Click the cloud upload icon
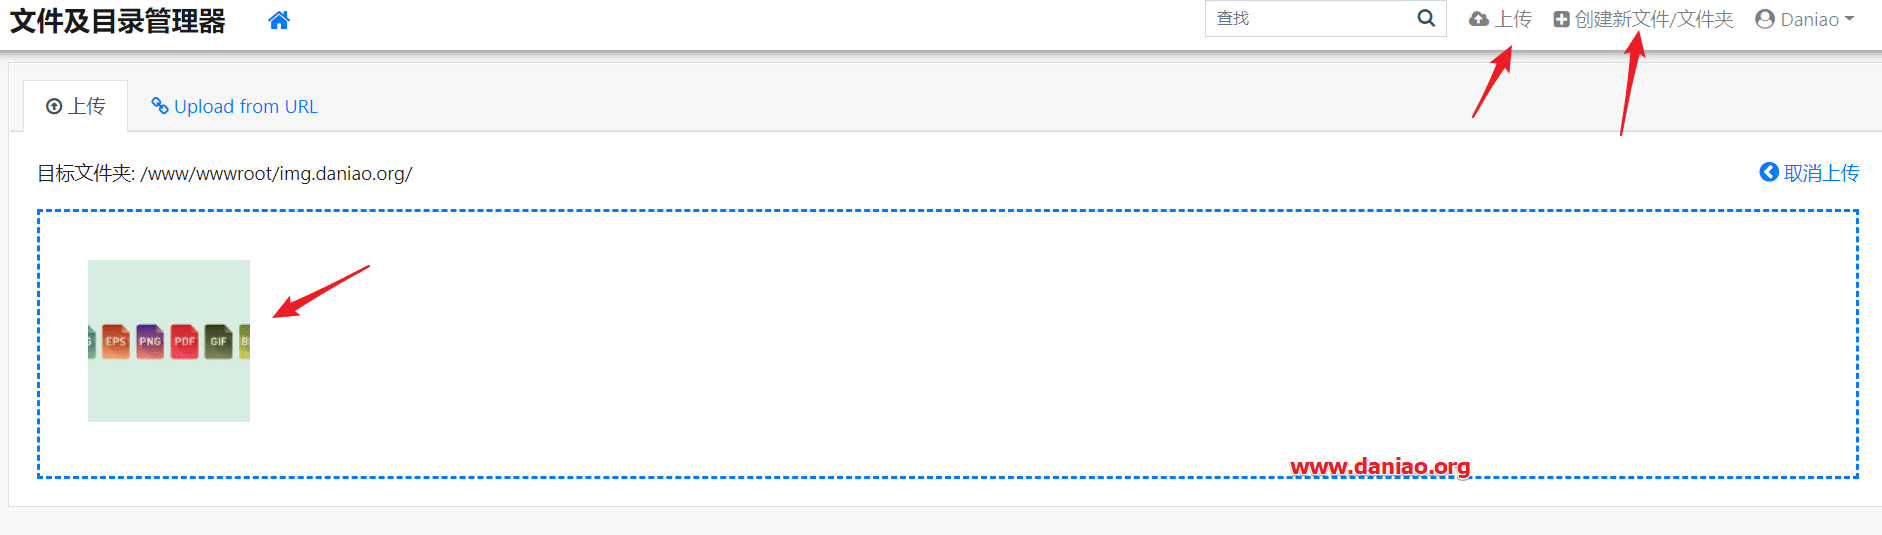This screenshot has width=1882, height=535. pyautogui.click(x=1479, y=19)
